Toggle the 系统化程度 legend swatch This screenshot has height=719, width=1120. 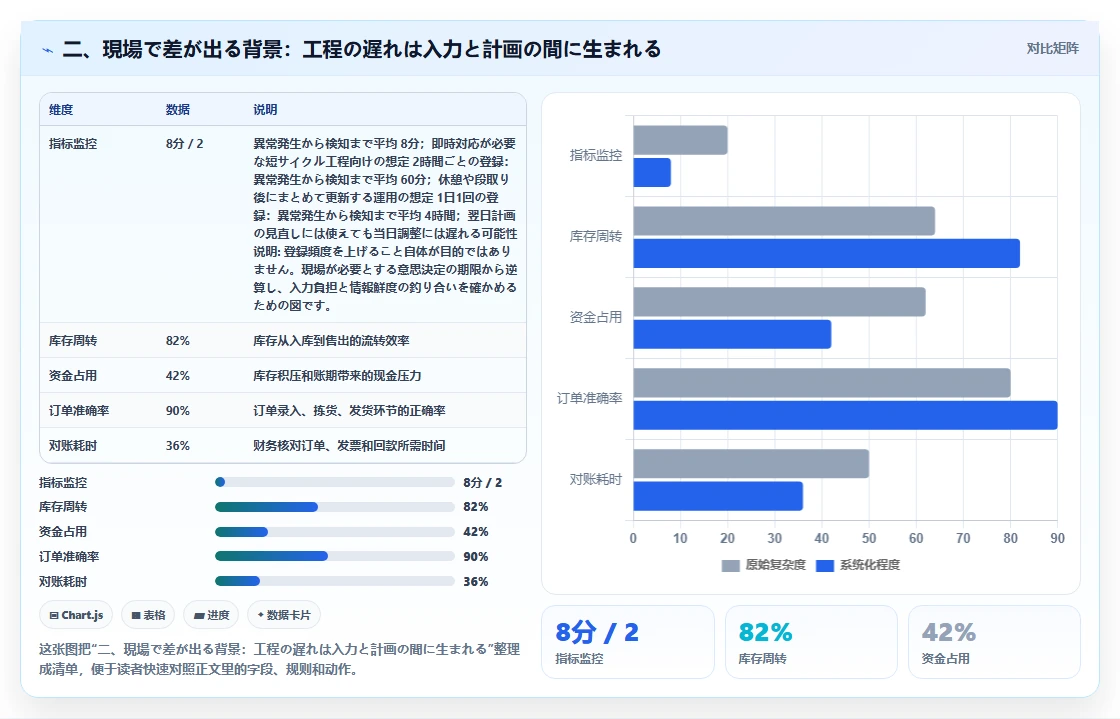(825, 565)
